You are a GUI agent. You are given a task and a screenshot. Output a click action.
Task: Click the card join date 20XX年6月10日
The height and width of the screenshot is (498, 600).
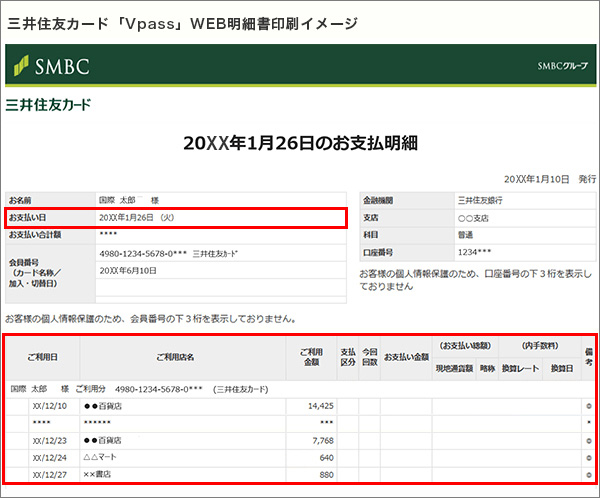point(128,271)
